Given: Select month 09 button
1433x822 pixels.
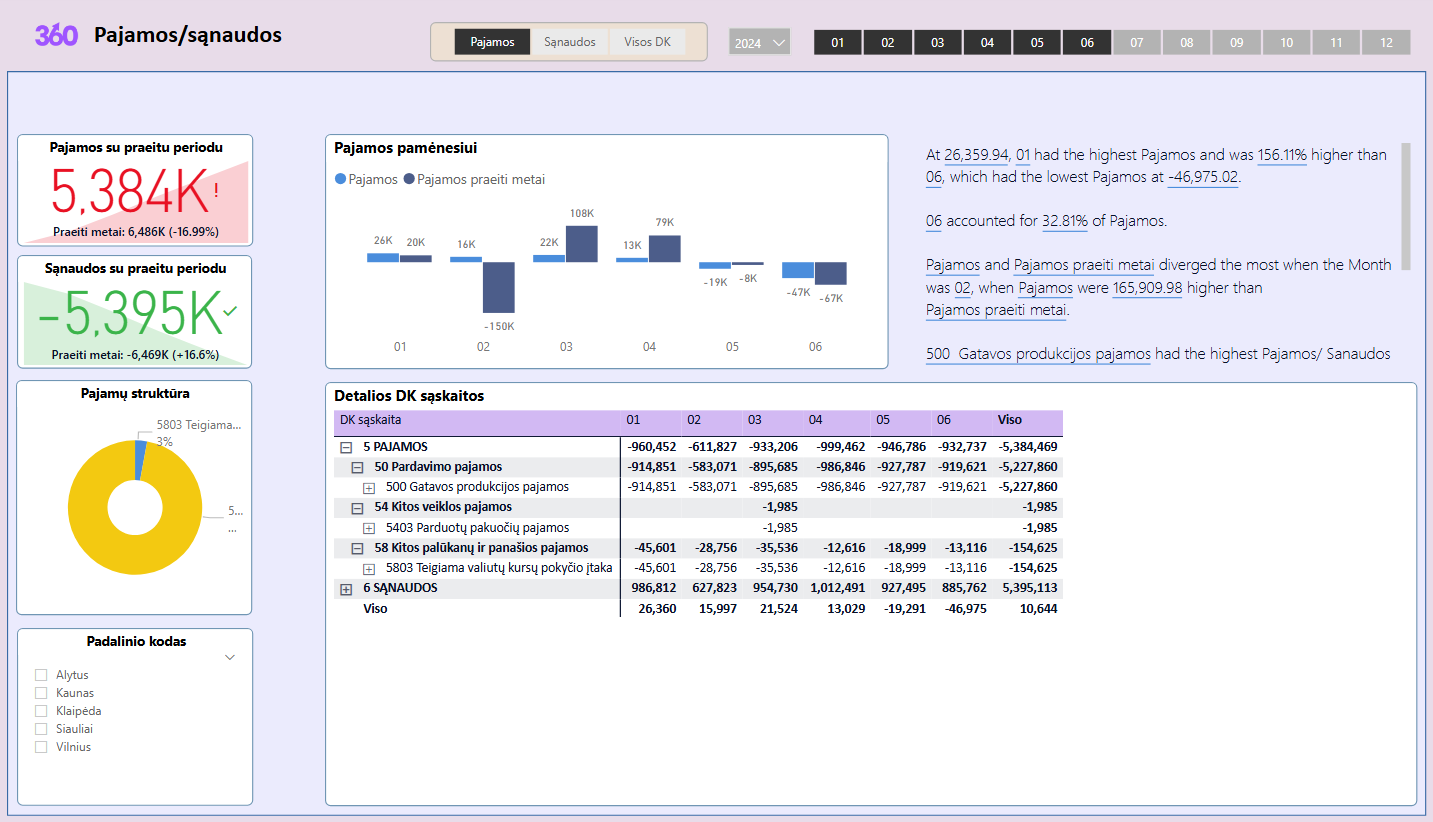Looking at the screenshot, I should 1237,42.
